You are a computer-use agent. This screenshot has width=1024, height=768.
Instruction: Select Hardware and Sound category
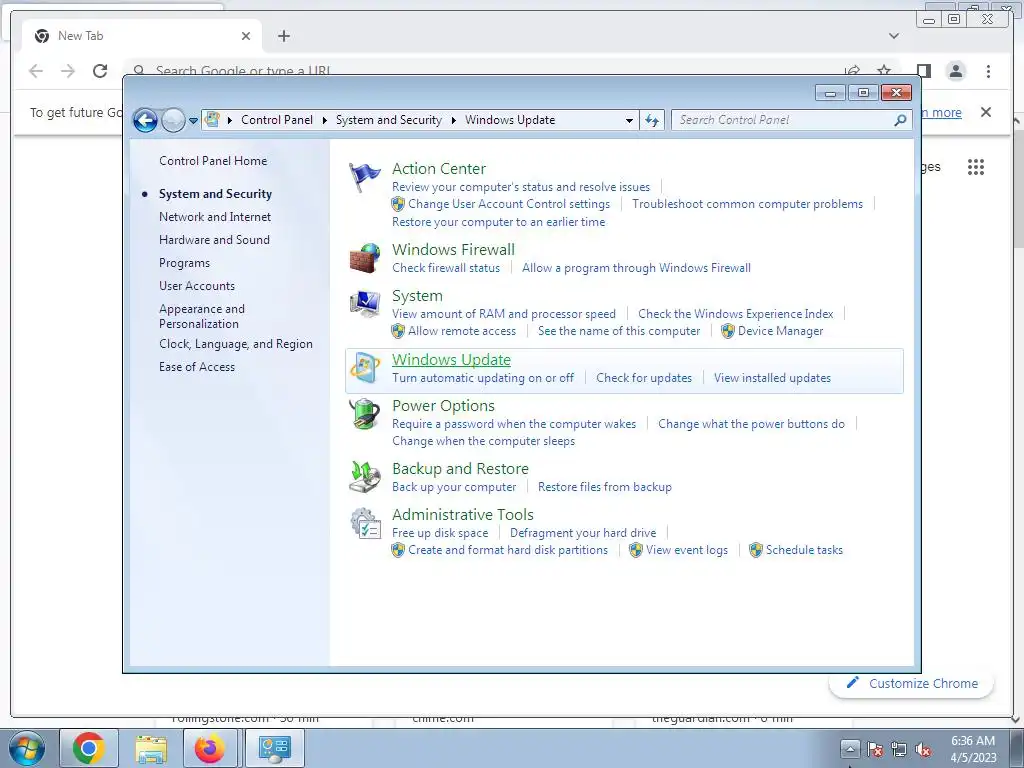point(214,240)
